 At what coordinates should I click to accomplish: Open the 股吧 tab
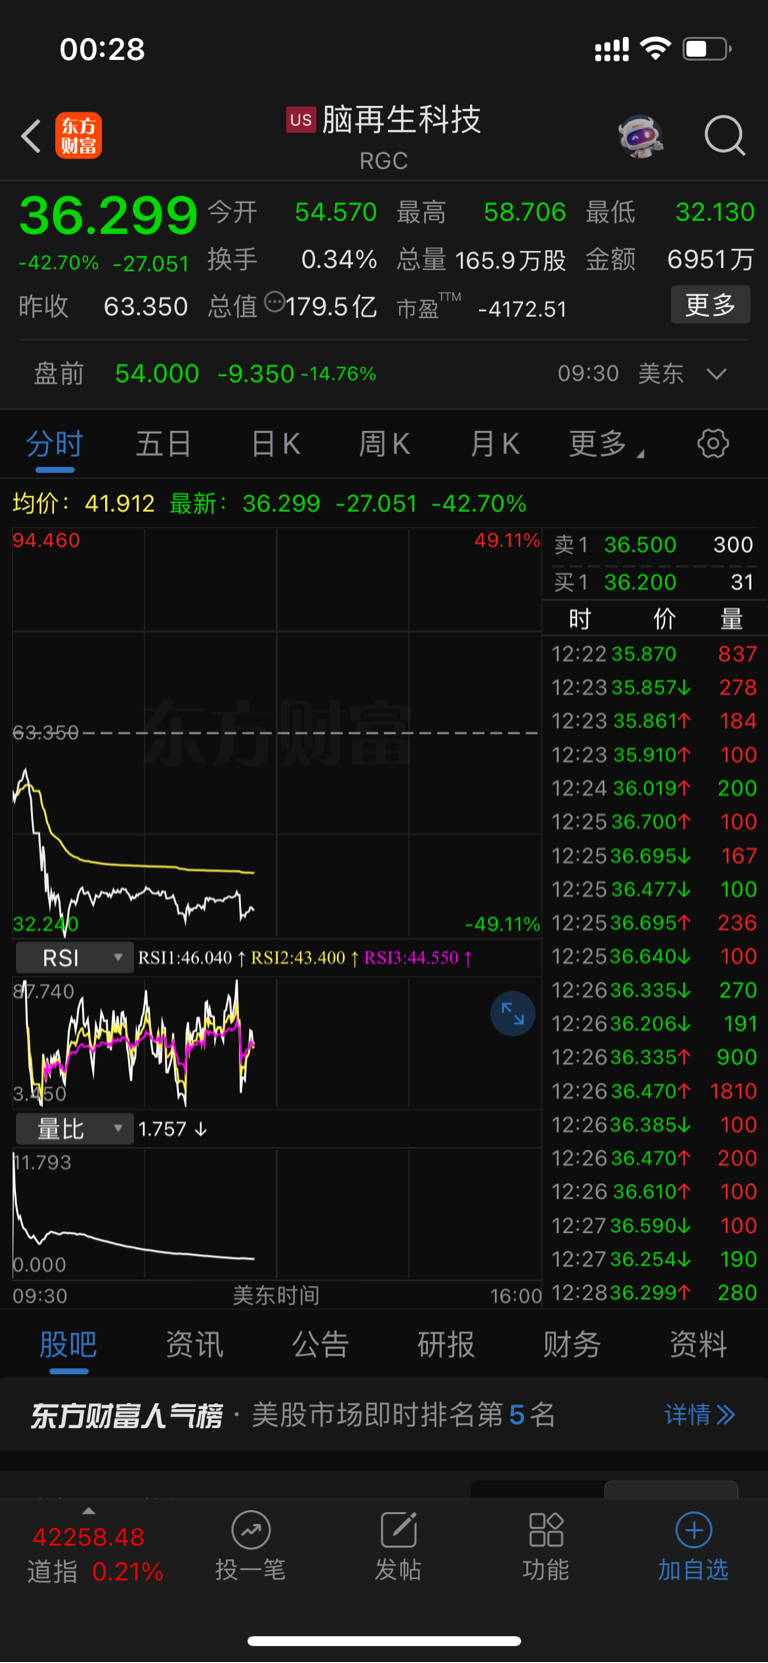click(x=68, y=1344)
